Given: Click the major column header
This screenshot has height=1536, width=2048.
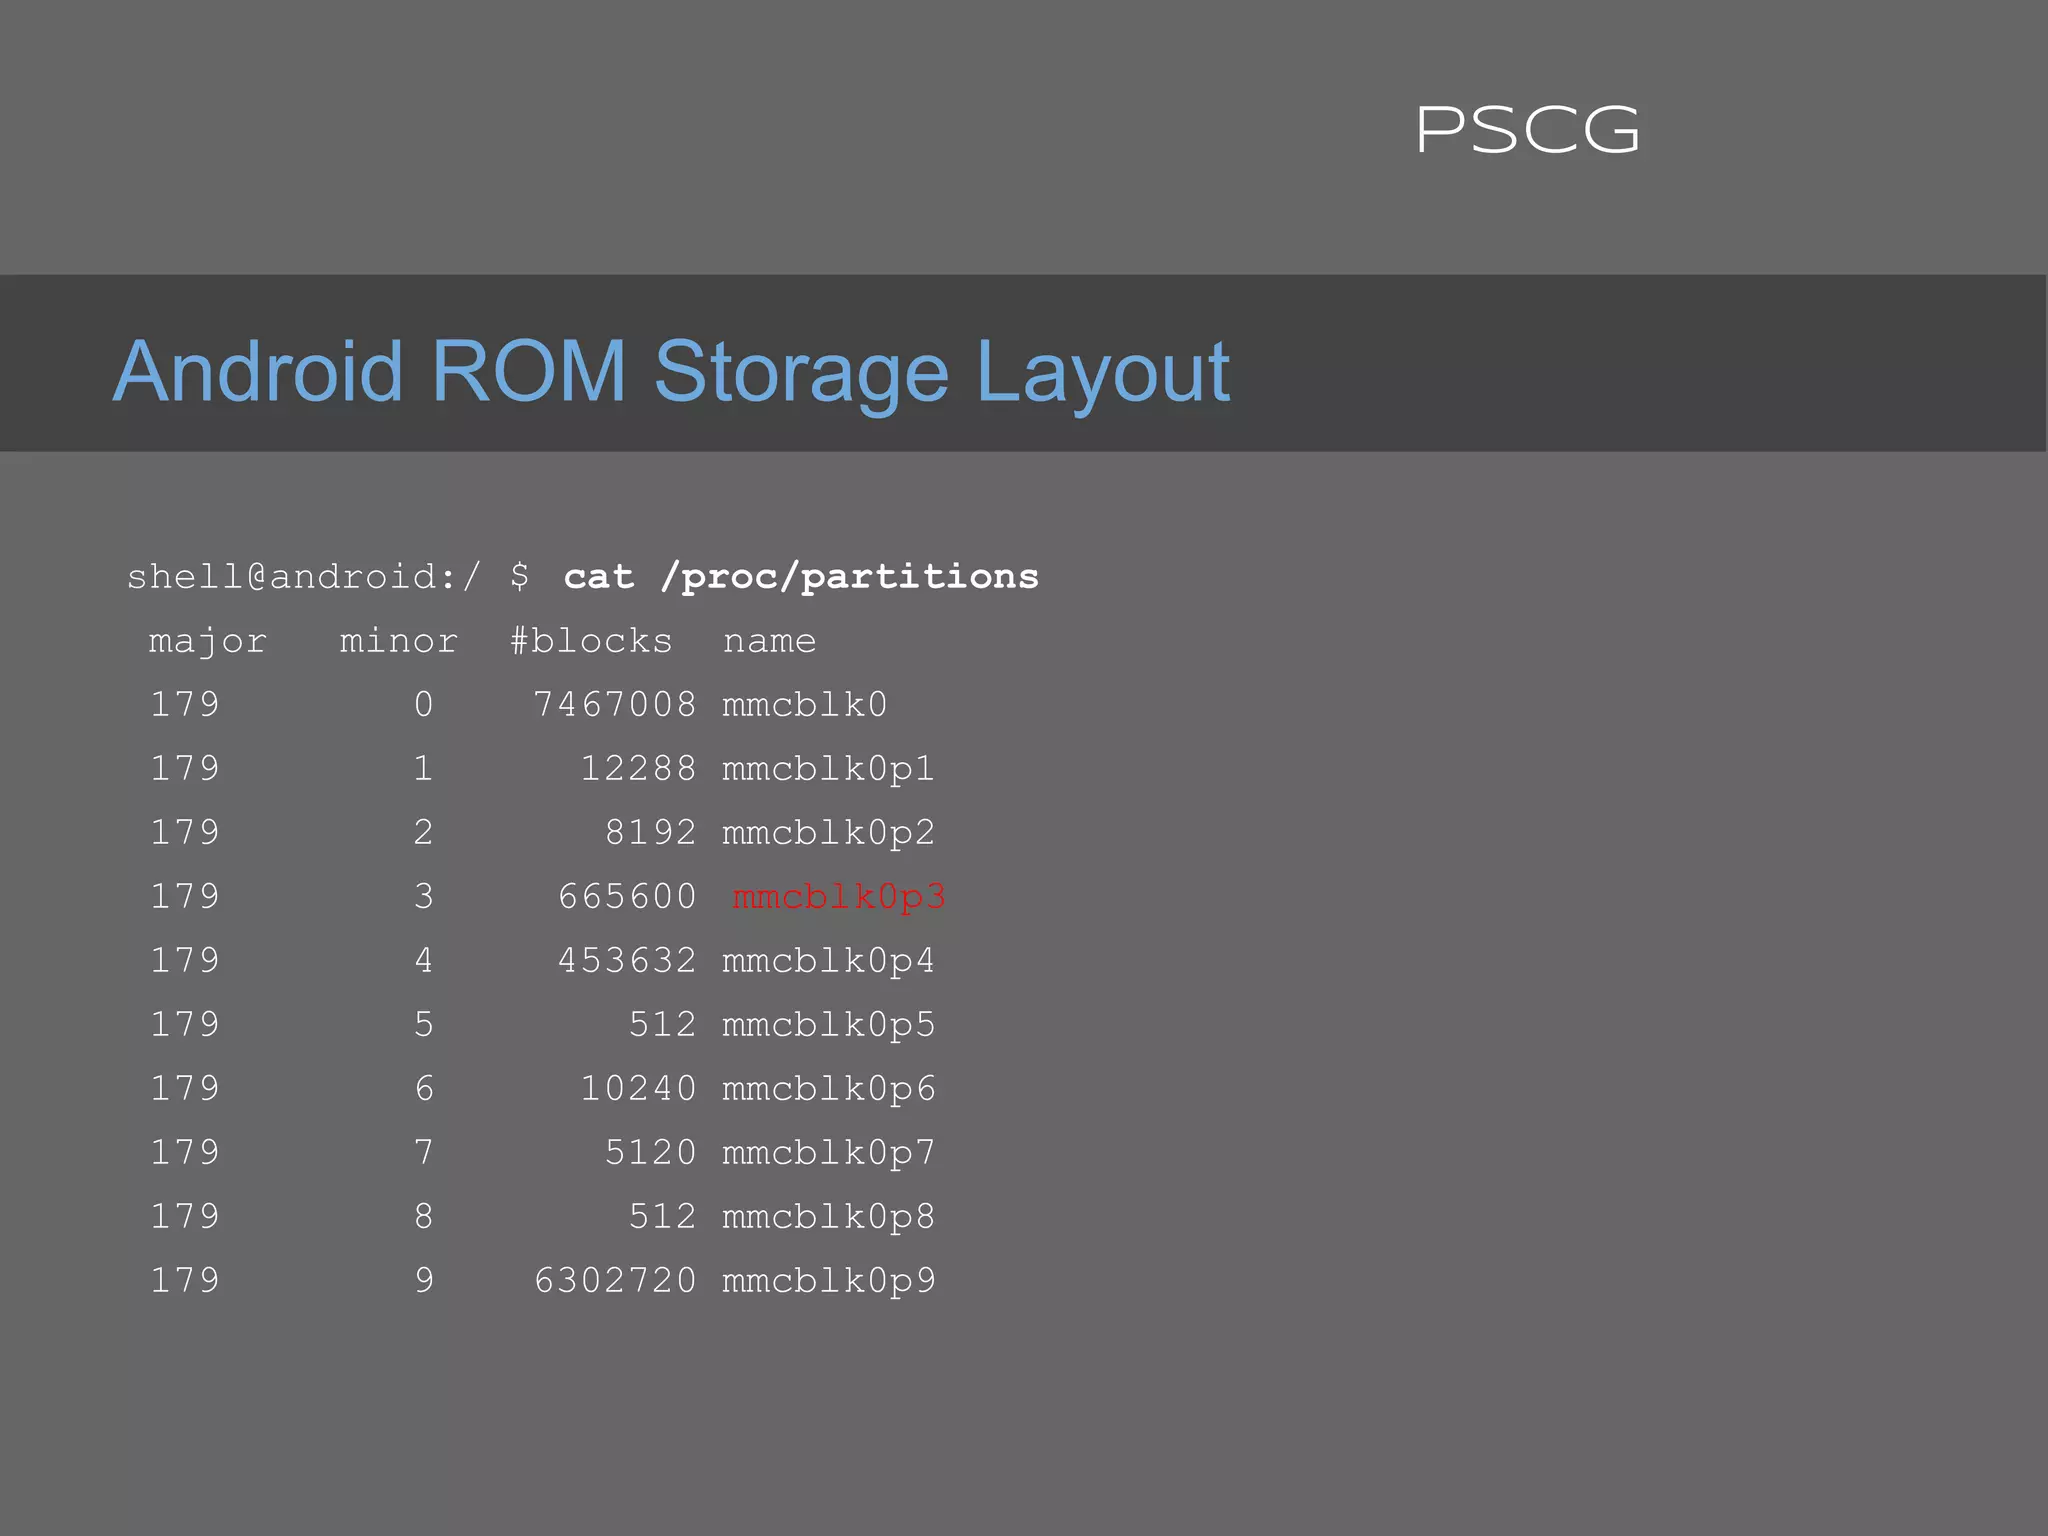Looking at the screenshot, I should click(208, 642).
